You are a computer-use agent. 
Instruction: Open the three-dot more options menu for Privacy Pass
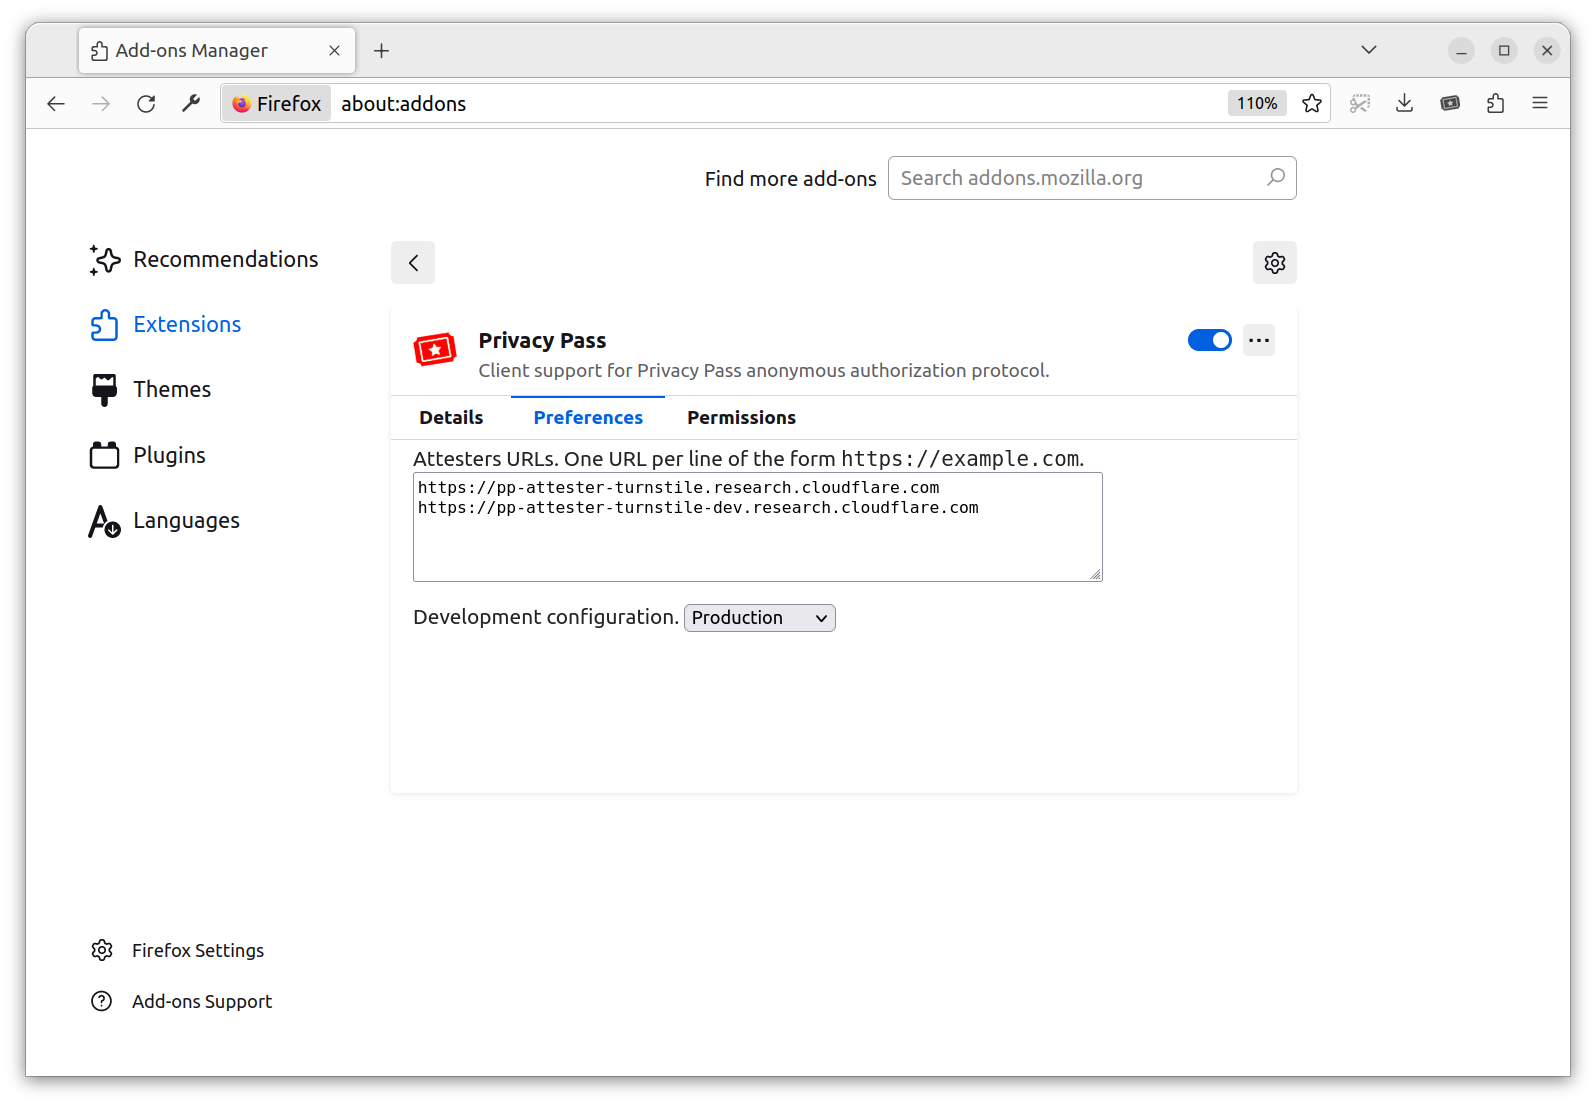[x=1259, y=340]
